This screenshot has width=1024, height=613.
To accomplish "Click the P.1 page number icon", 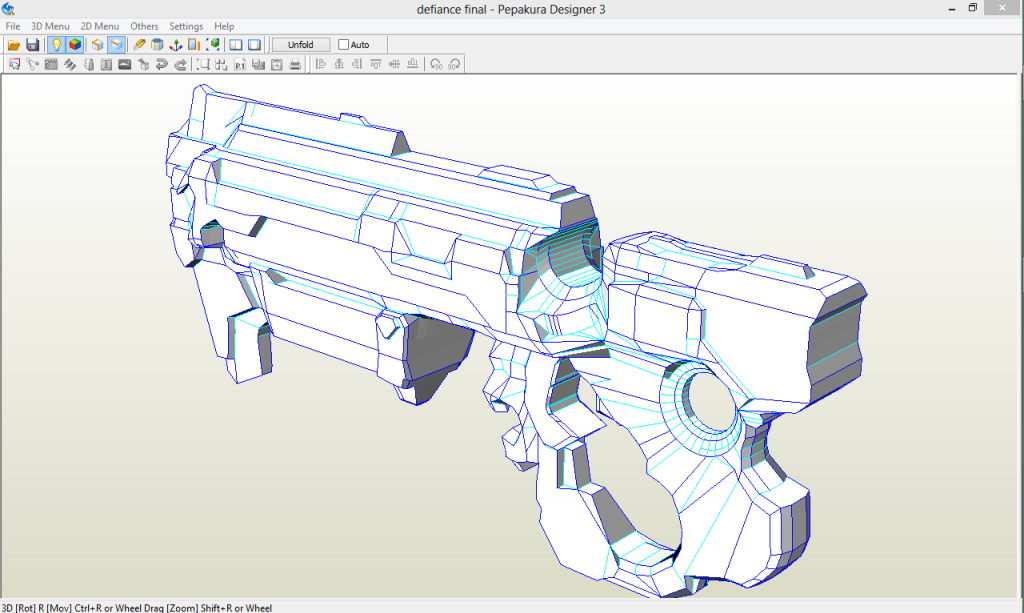I will tap(240, 64).
